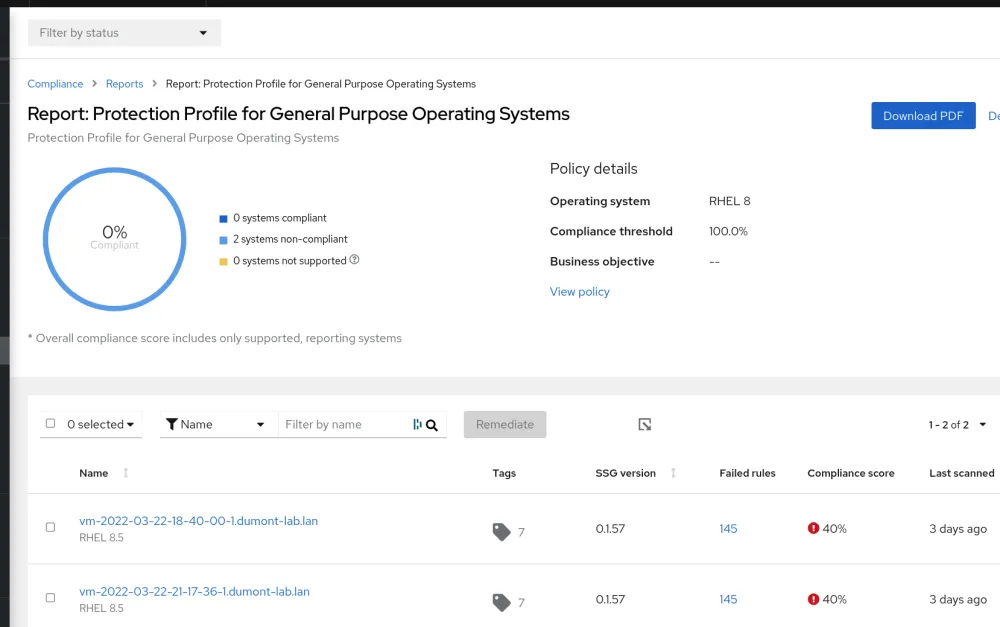
Task: Check the checkbox for vm-2022-03-22-21-17-36-1
Action: pos(50,598)
